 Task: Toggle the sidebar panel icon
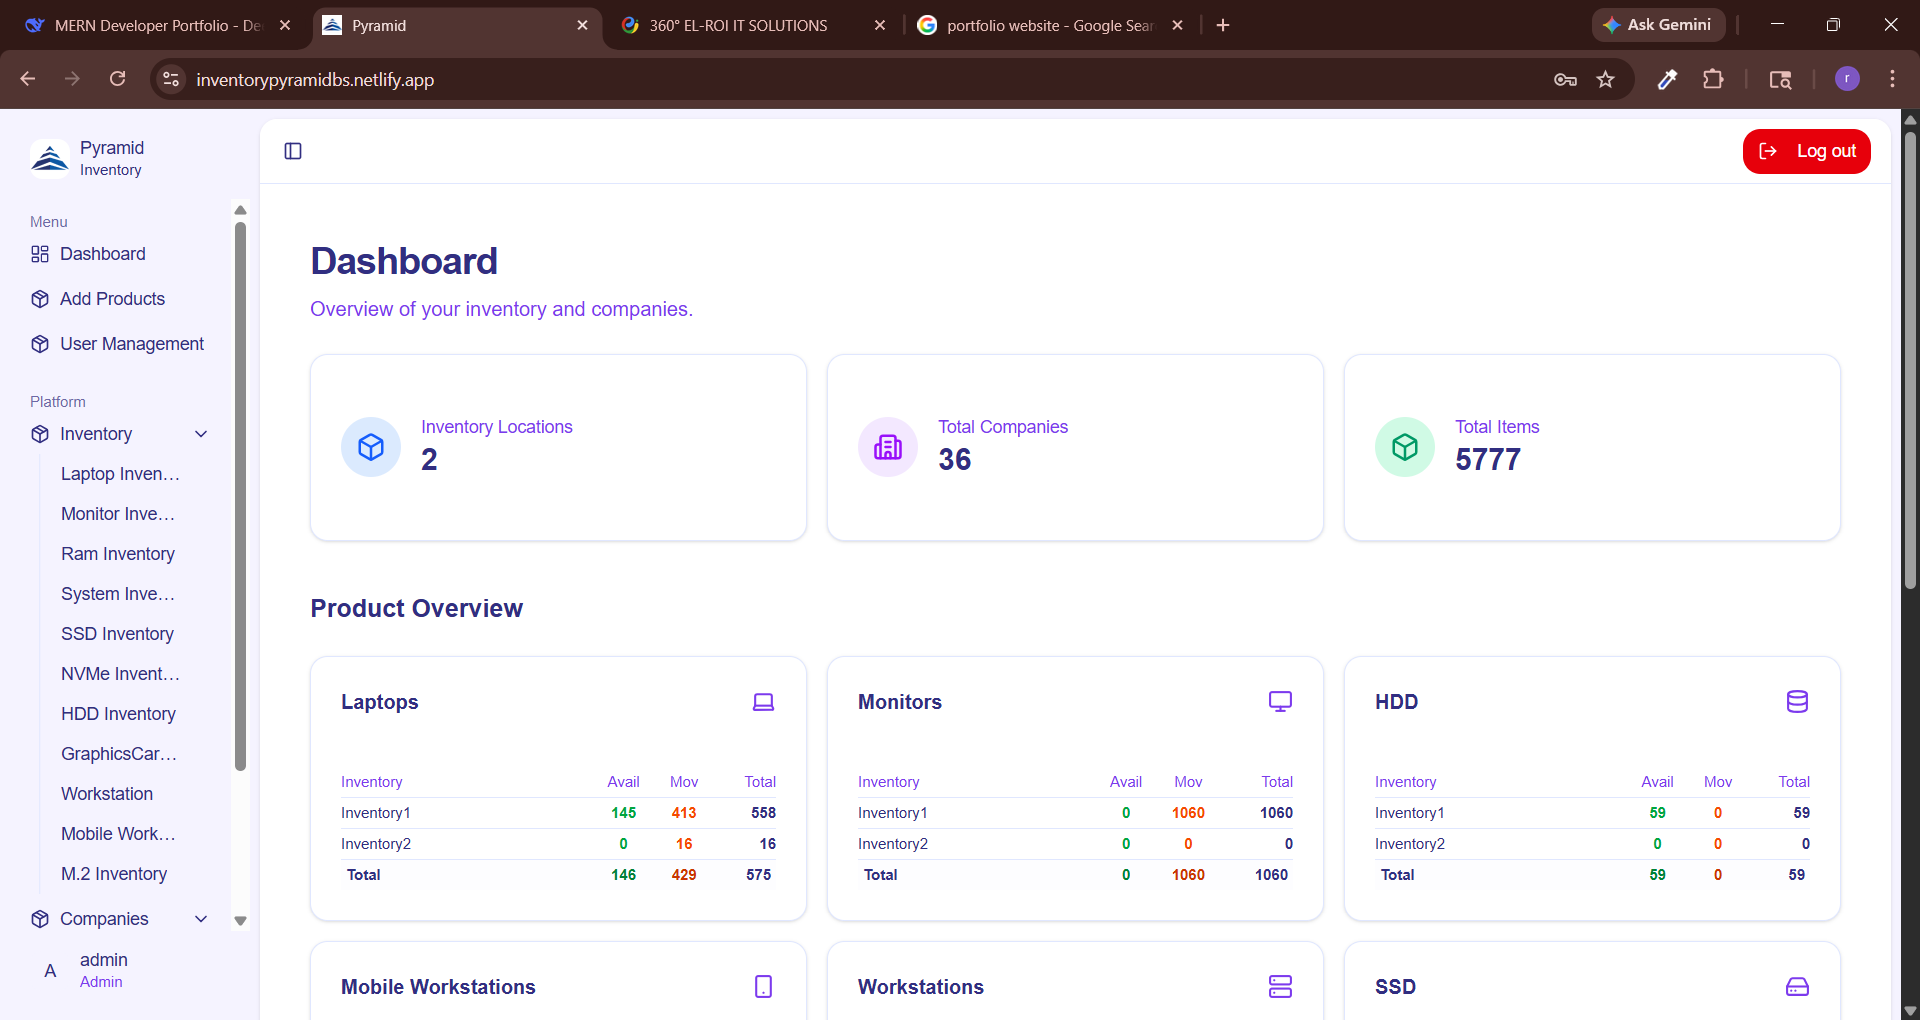293,151
